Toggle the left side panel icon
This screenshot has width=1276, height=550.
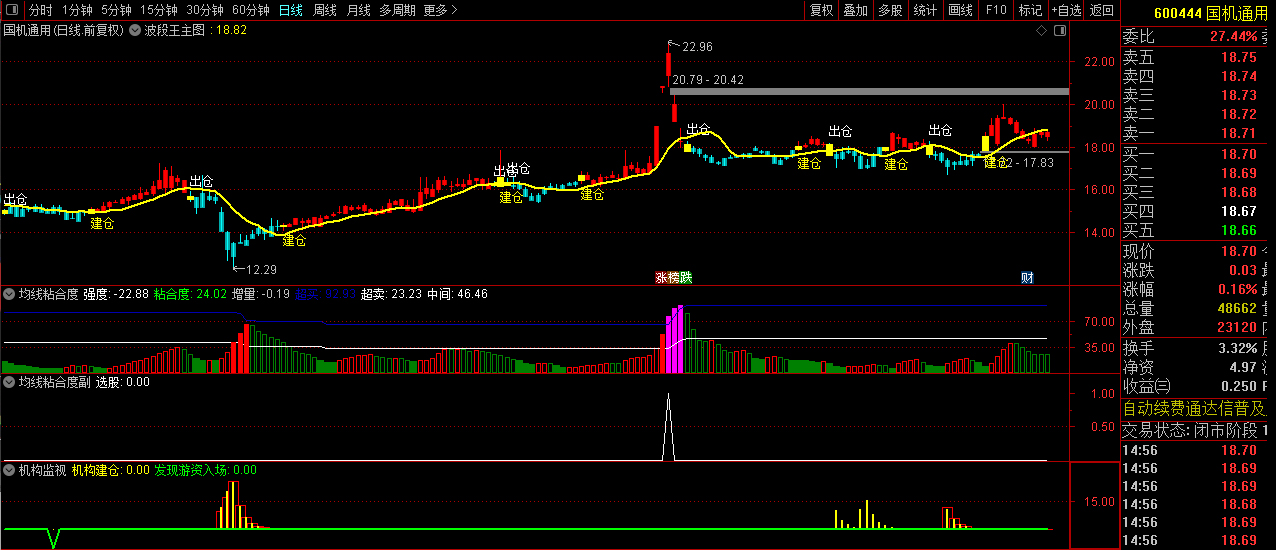tap(12, 10)
